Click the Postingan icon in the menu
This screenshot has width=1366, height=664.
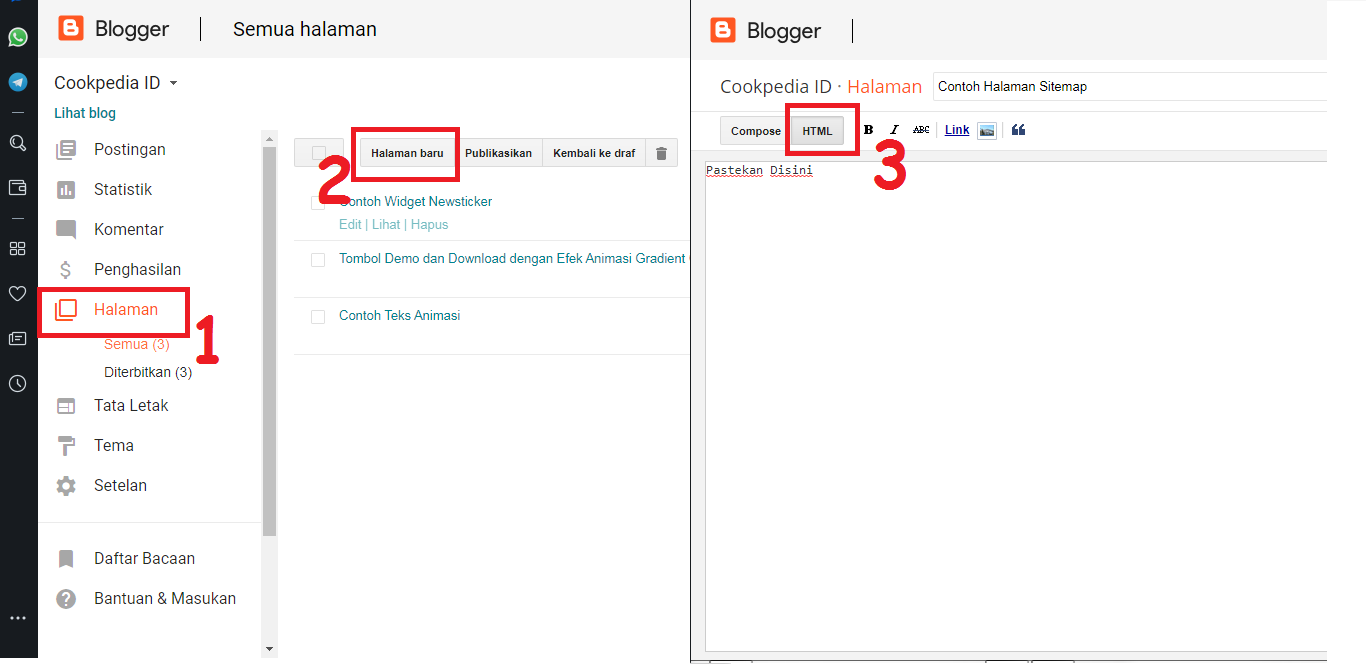(x=66, y=150)
